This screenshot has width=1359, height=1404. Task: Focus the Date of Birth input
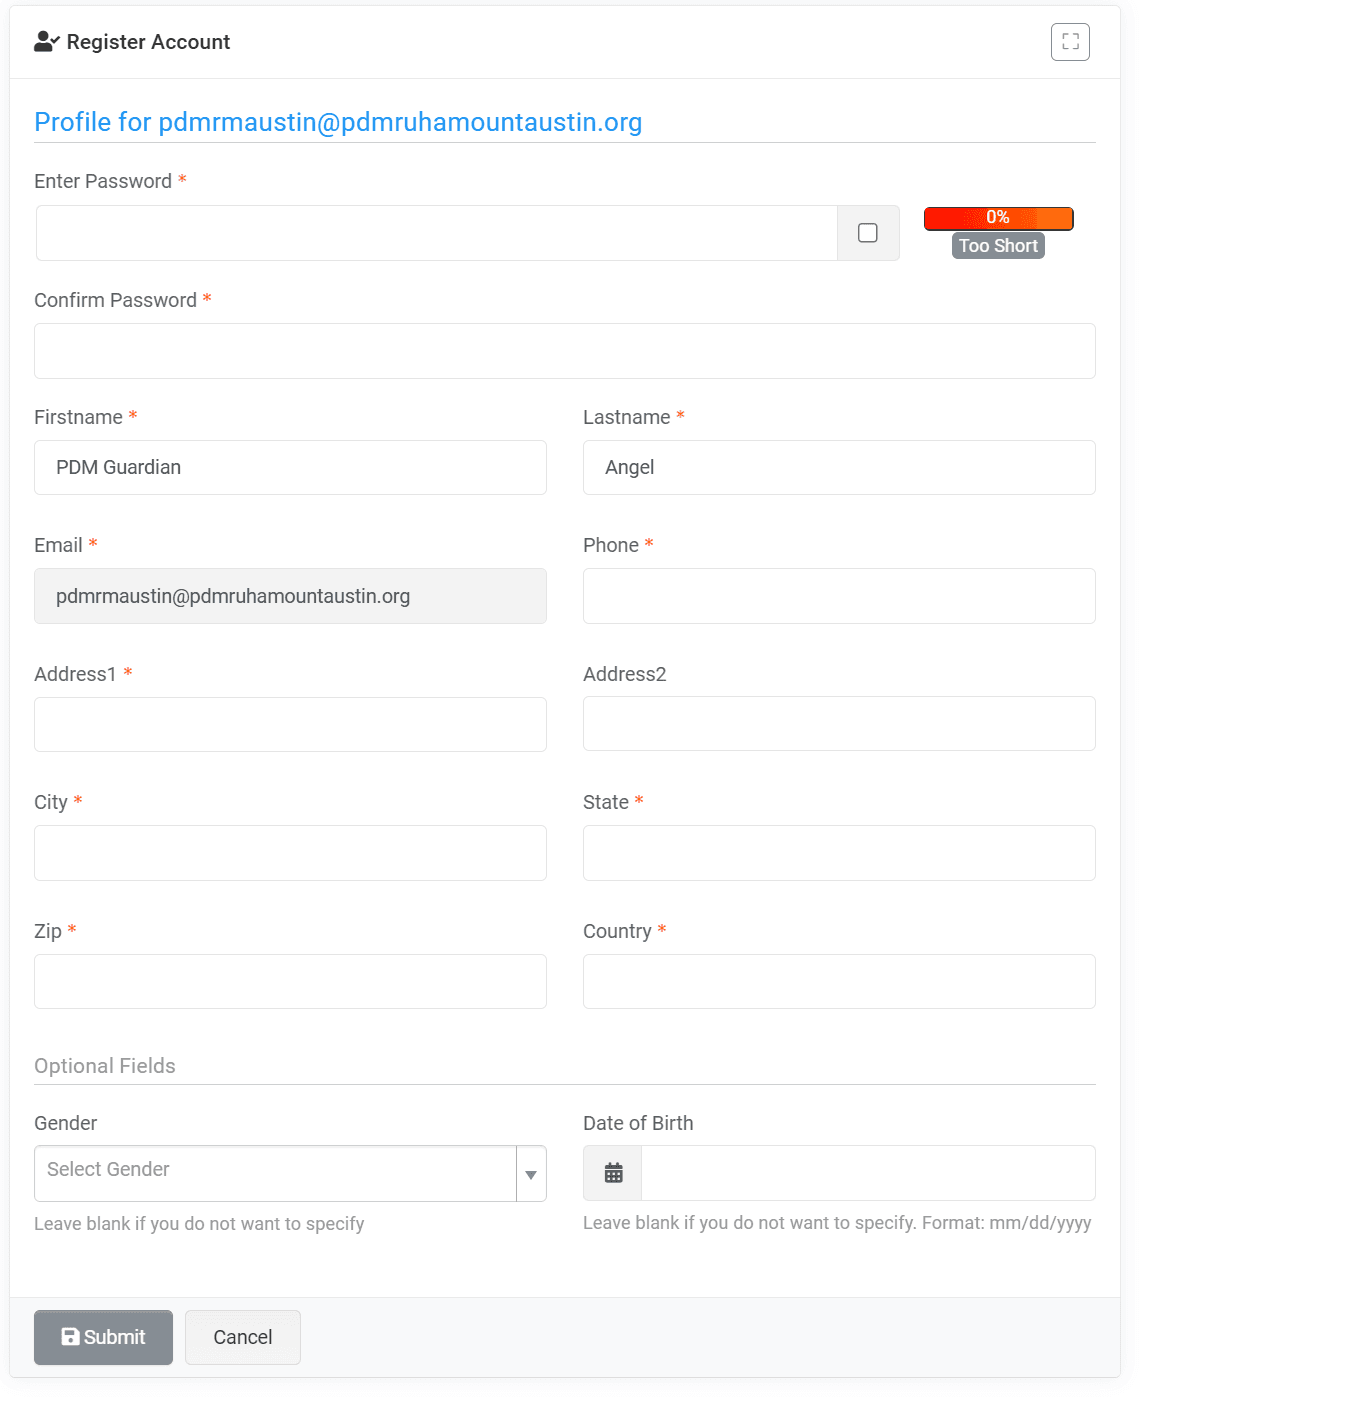tap(868, 1173)
